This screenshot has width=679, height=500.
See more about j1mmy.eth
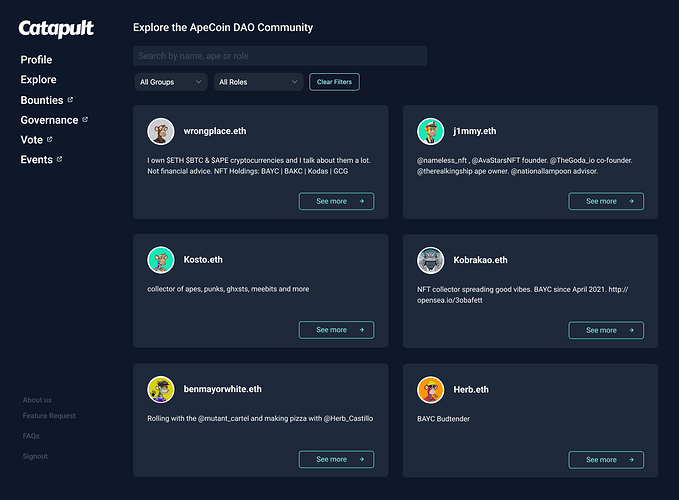(x=606, y=201)
